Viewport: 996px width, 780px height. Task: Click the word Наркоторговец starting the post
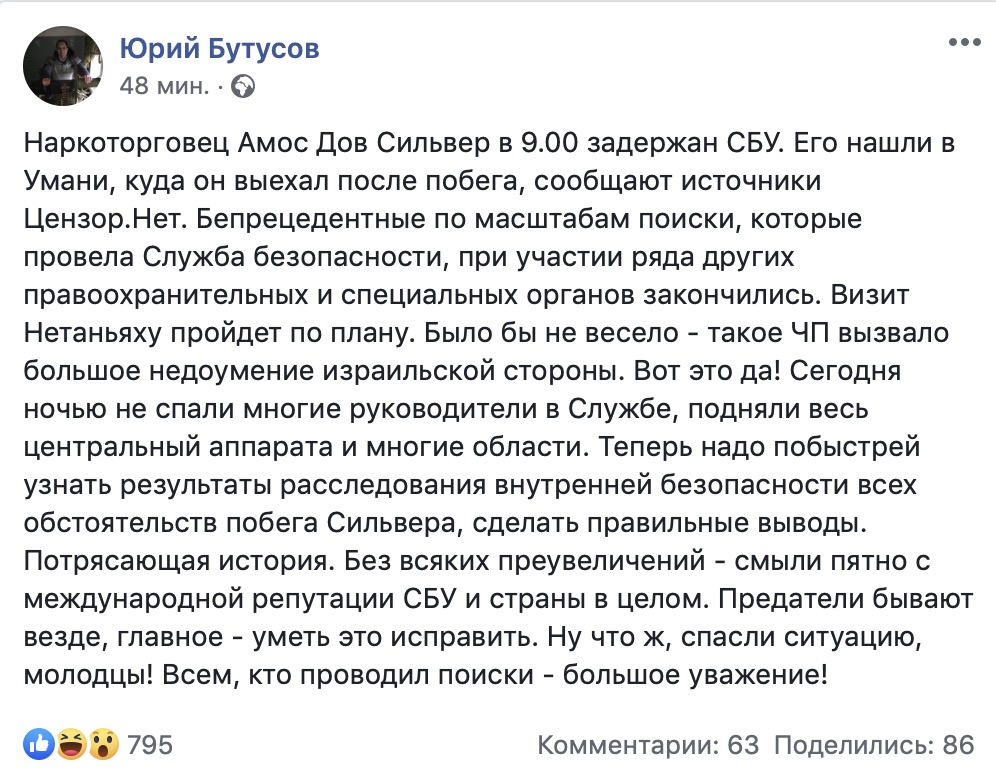click(126, 144)
